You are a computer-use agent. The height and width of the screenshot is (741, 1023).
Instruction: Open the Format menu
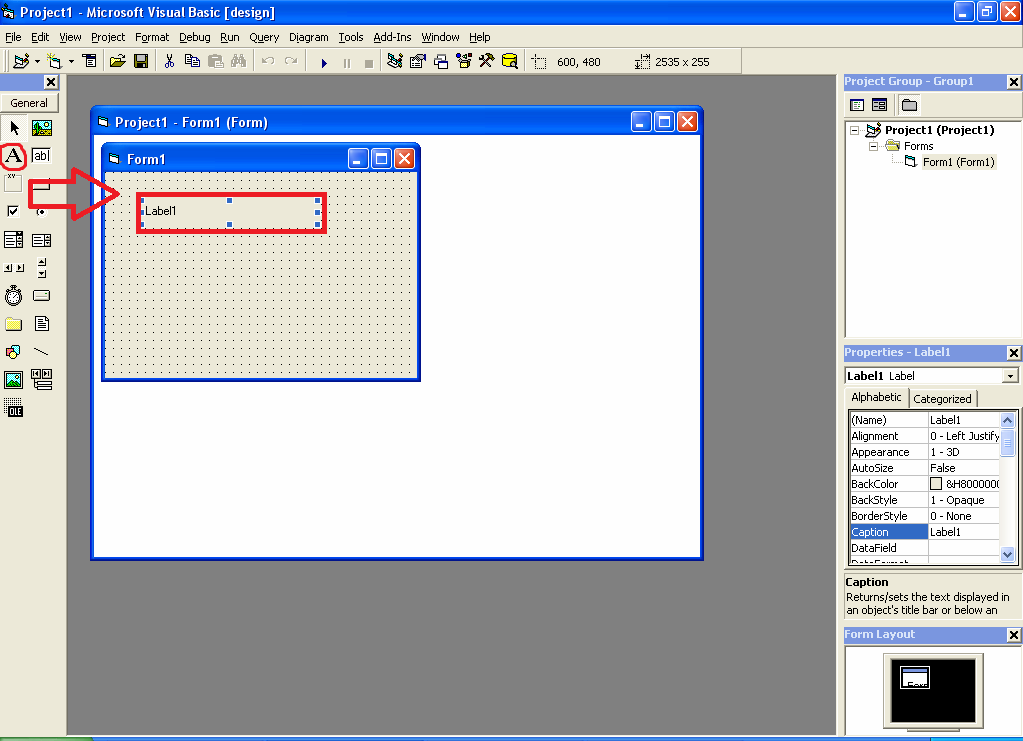[x=152, y=37]
